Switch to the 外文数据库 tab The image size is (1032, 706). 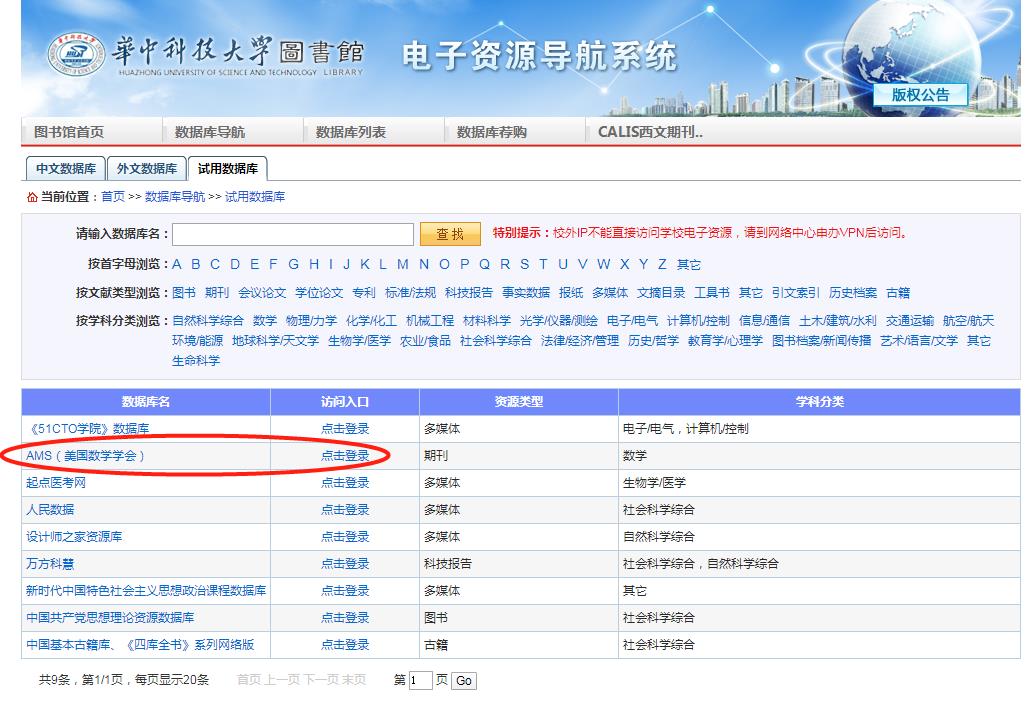tap(146, 169)
